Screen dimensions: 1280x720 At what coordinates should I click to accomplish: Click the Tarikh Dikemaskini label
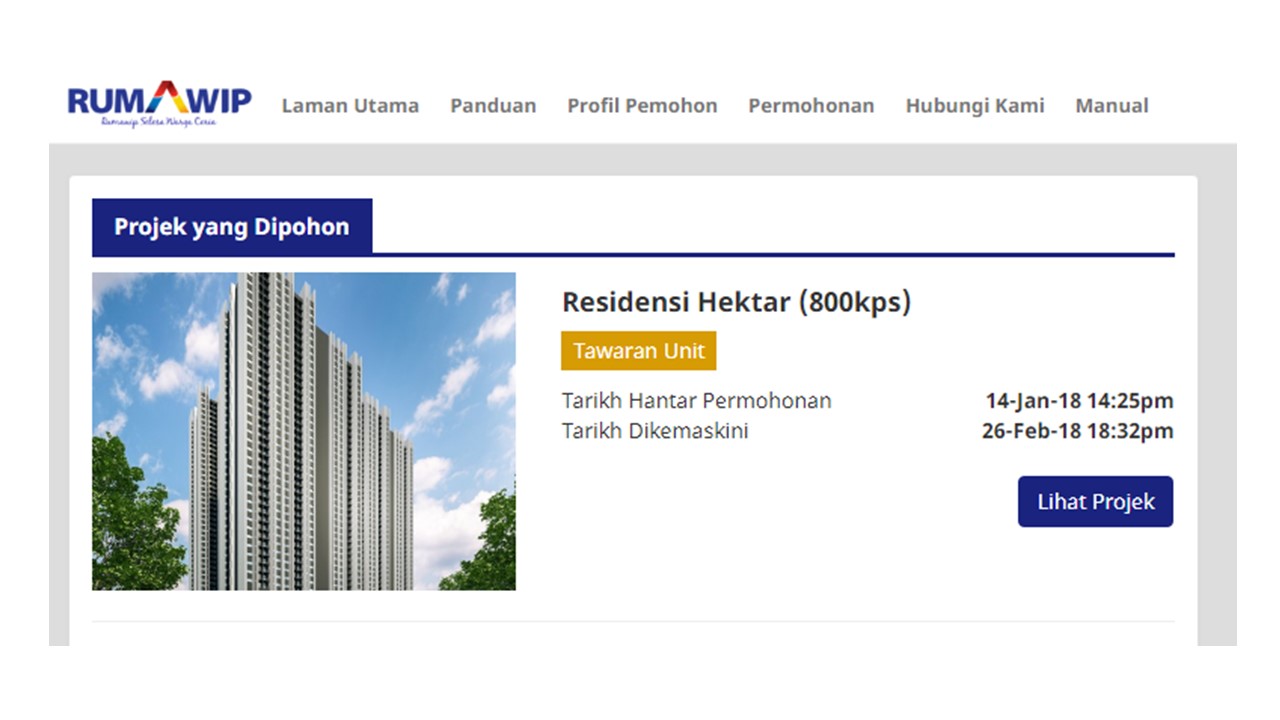(x=655, y=431)
